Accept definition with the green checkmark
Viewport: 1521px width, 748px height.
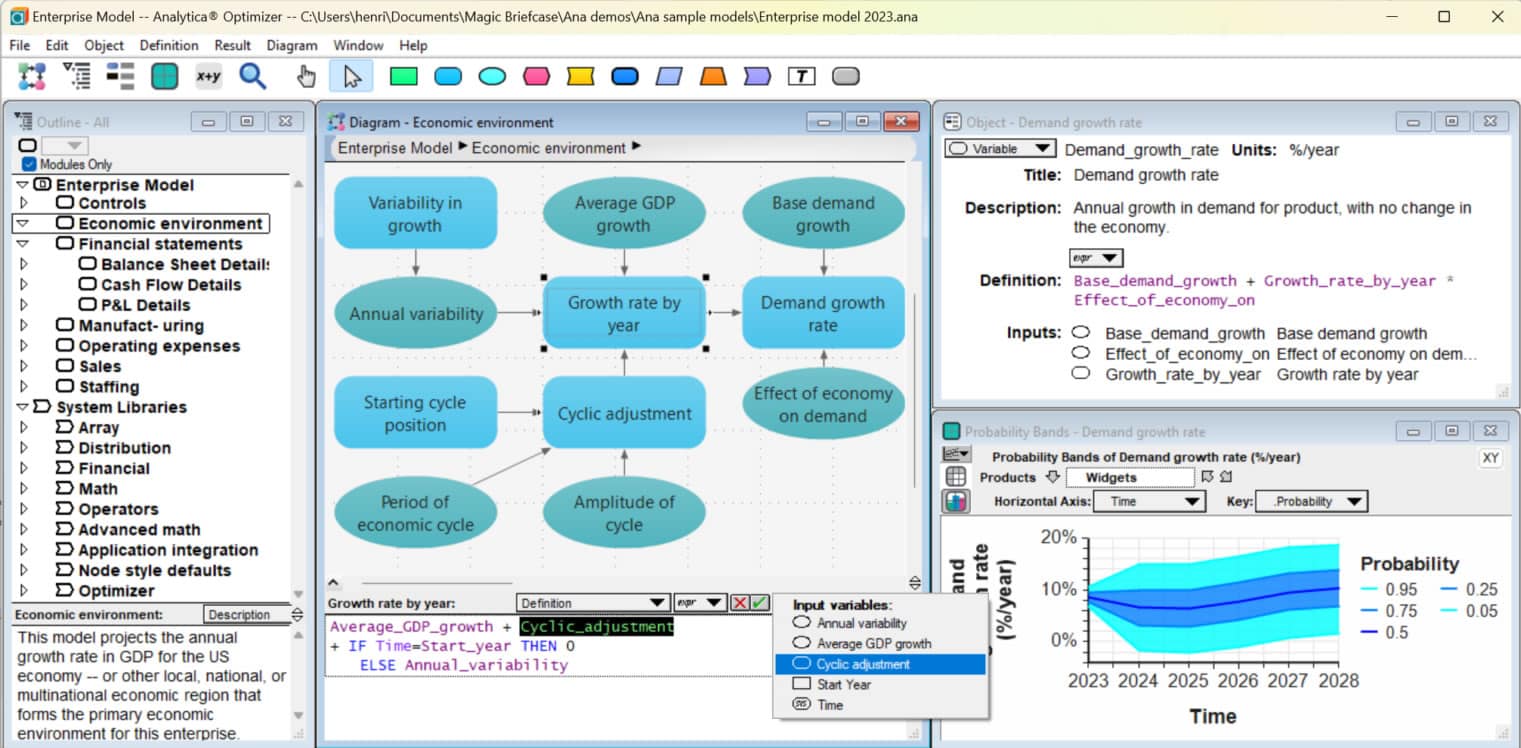pos(760,603)
